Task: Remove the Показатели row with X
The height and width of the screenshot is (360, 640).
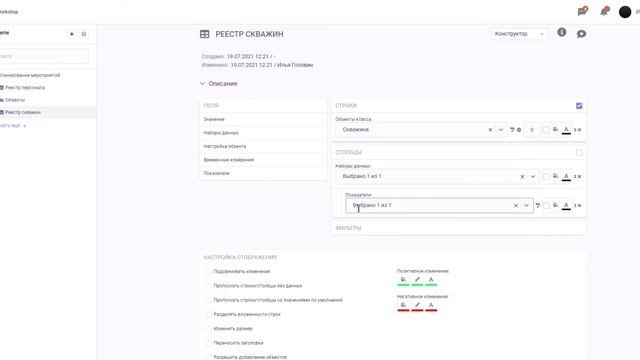Action: coord(580,206)
